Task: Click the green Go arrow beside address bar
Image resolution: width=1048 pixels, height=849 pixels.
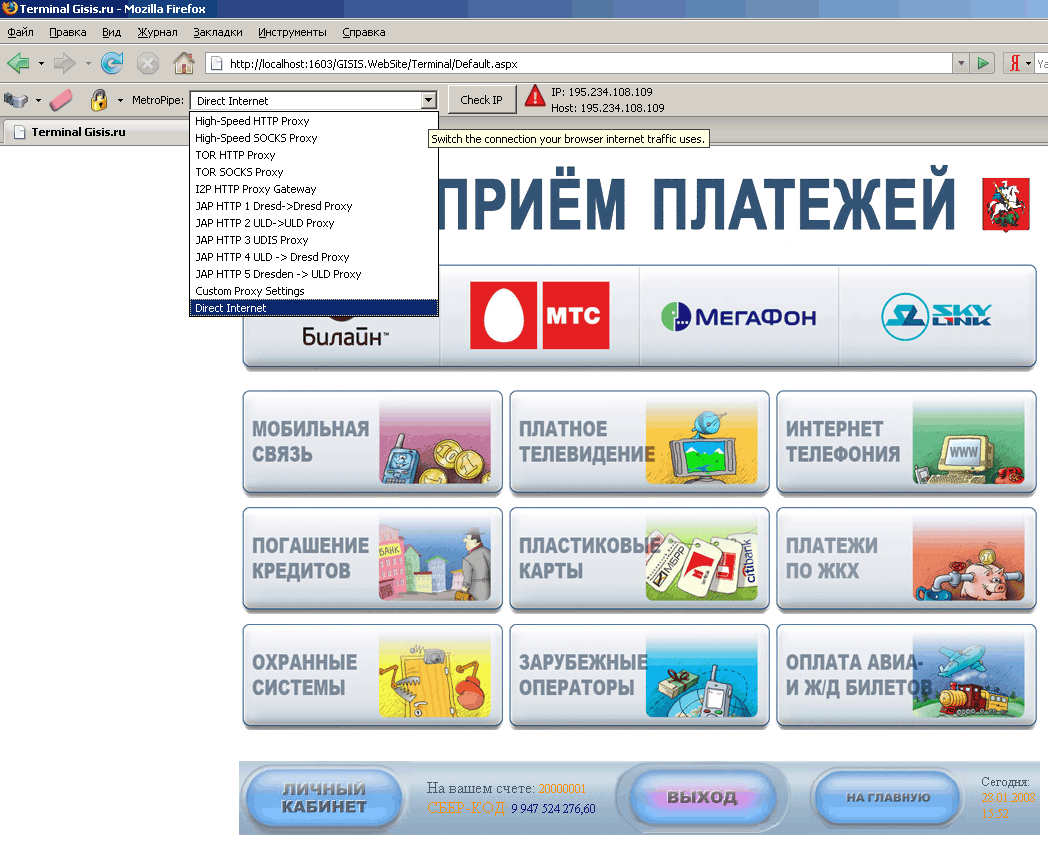Action: tap(983, 64)
